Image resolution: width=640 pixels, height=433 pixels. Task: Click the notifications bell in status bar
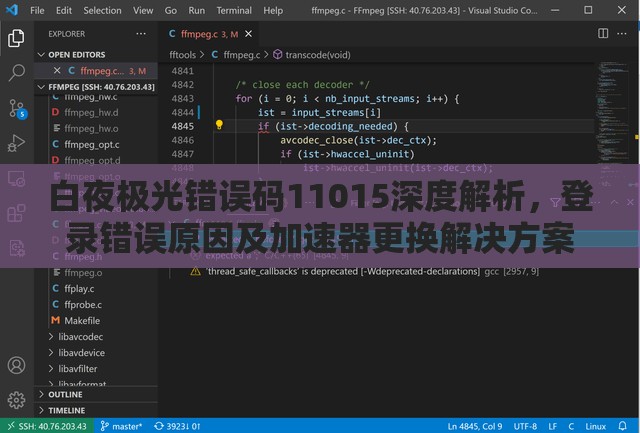[x=622, y=426]
